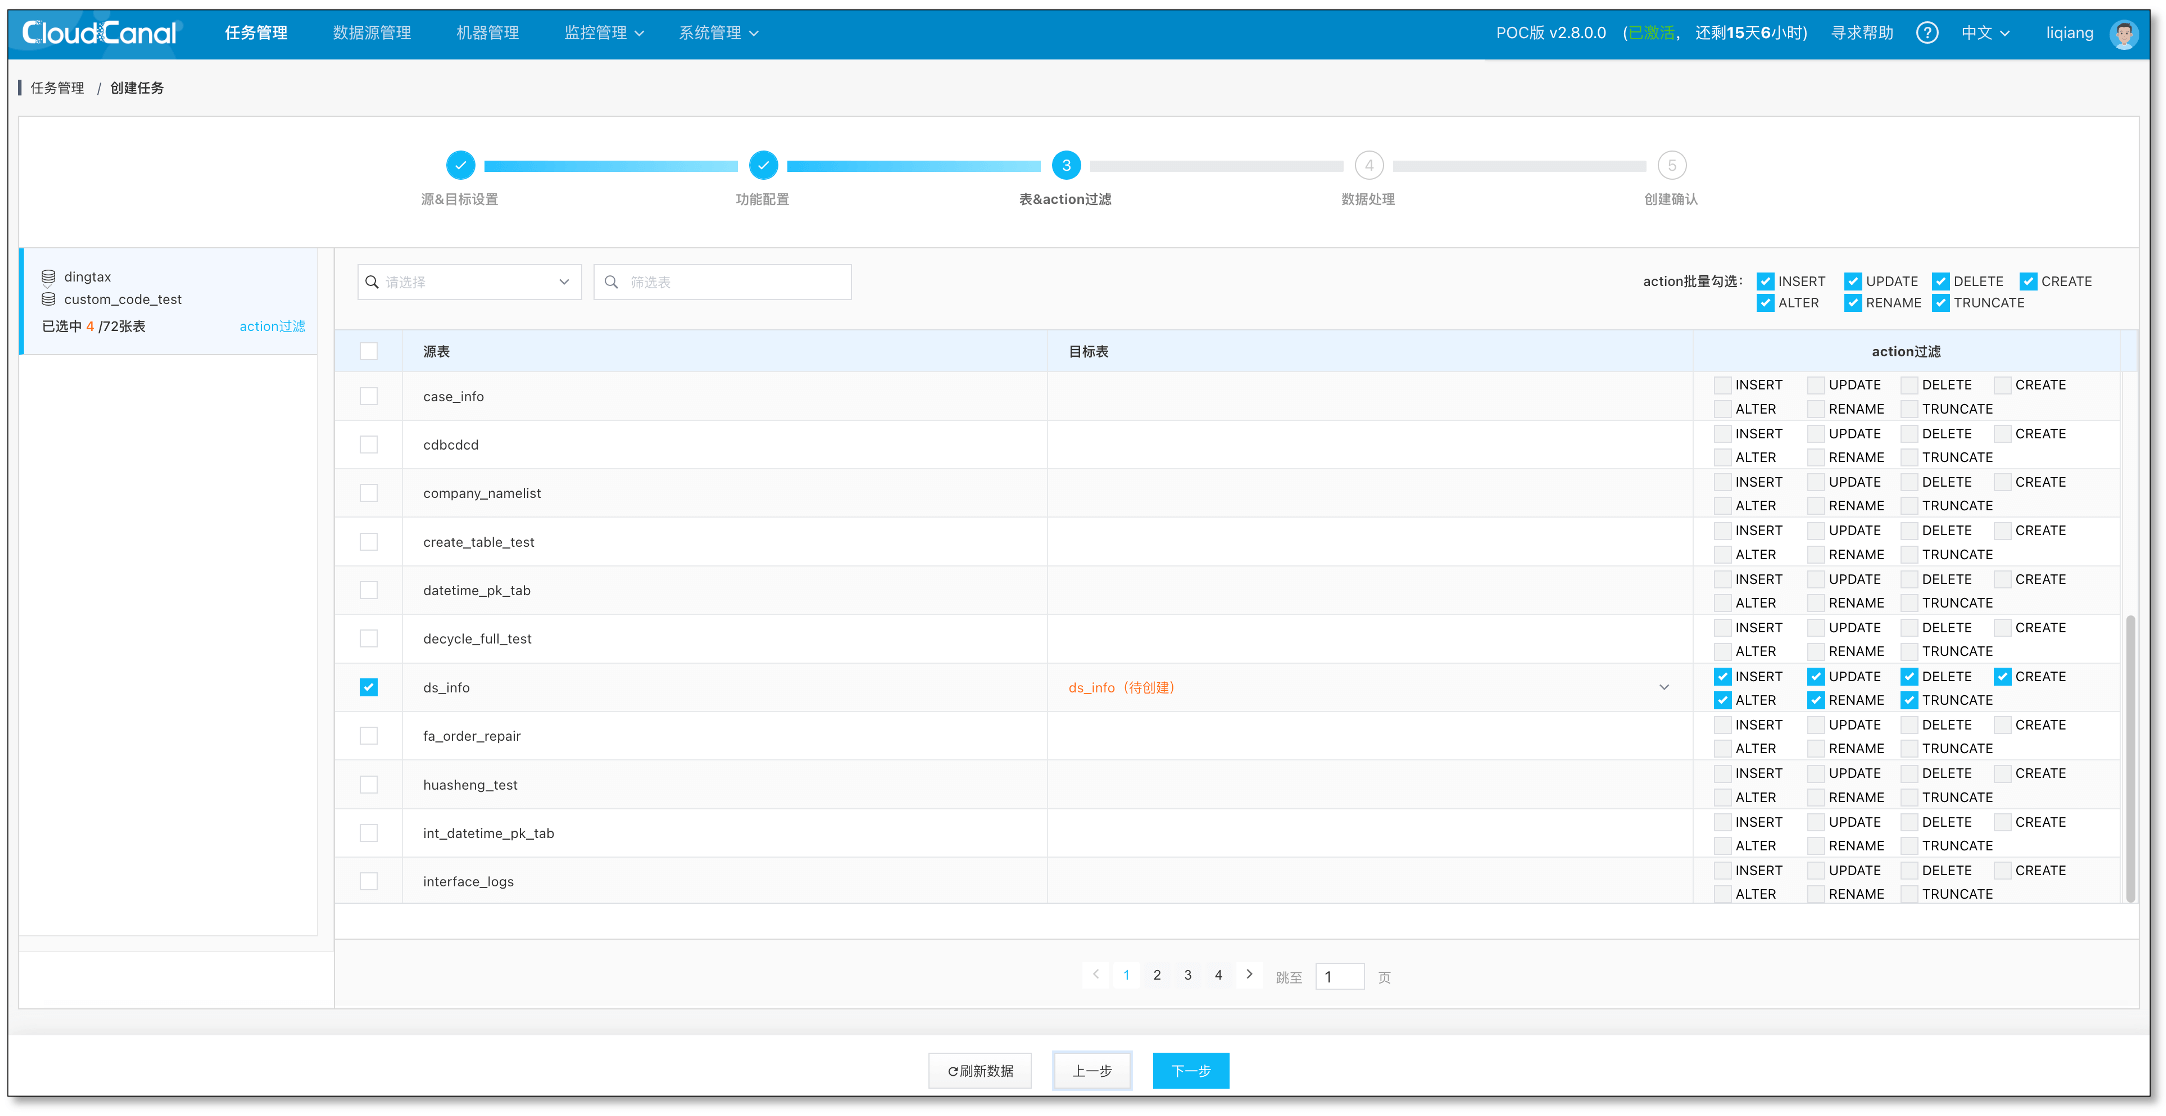Uncheck the batch TRUNCATE checkbox

tap(1940, 302)
